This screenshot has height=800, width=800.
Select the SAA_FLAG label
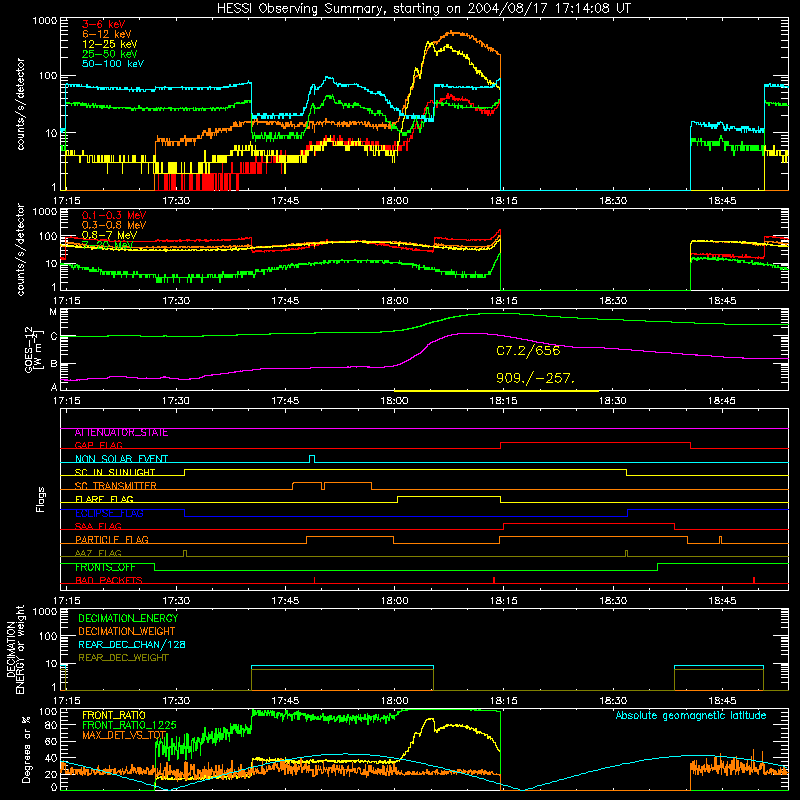coord(98,526)
